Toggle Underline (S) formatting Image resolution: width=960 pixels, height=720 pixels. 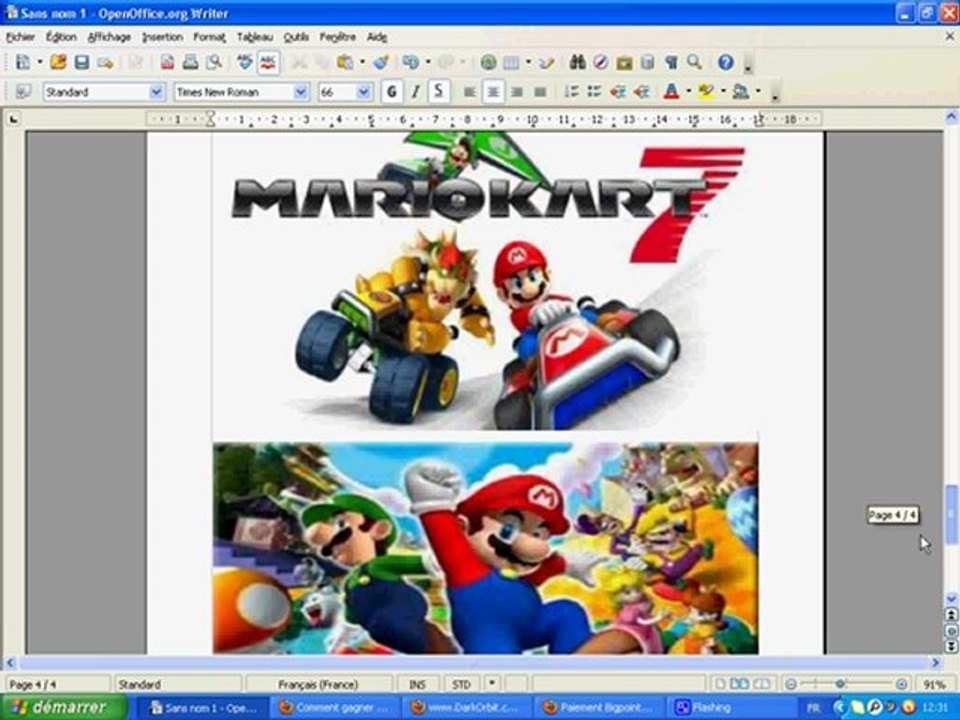[438, 92]
